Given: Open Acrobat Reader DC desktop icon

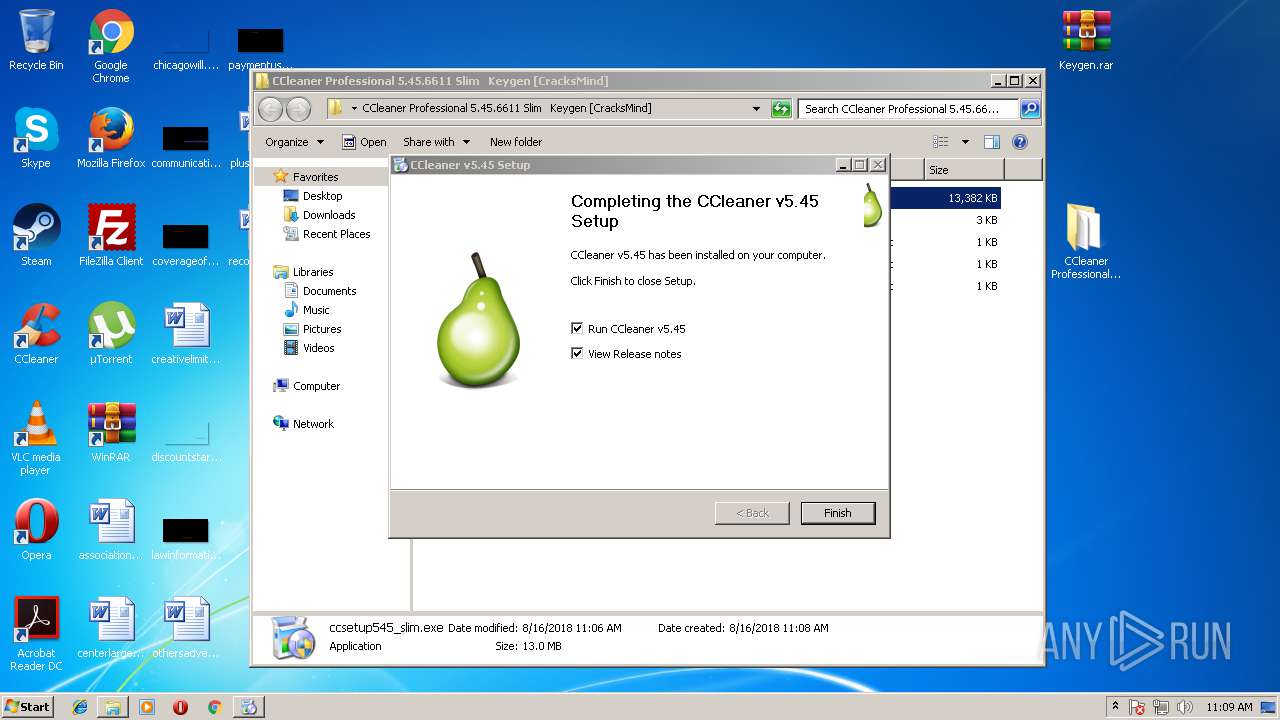Looking at the screenshot, I should pyautogui.click(x=36, y=635).
